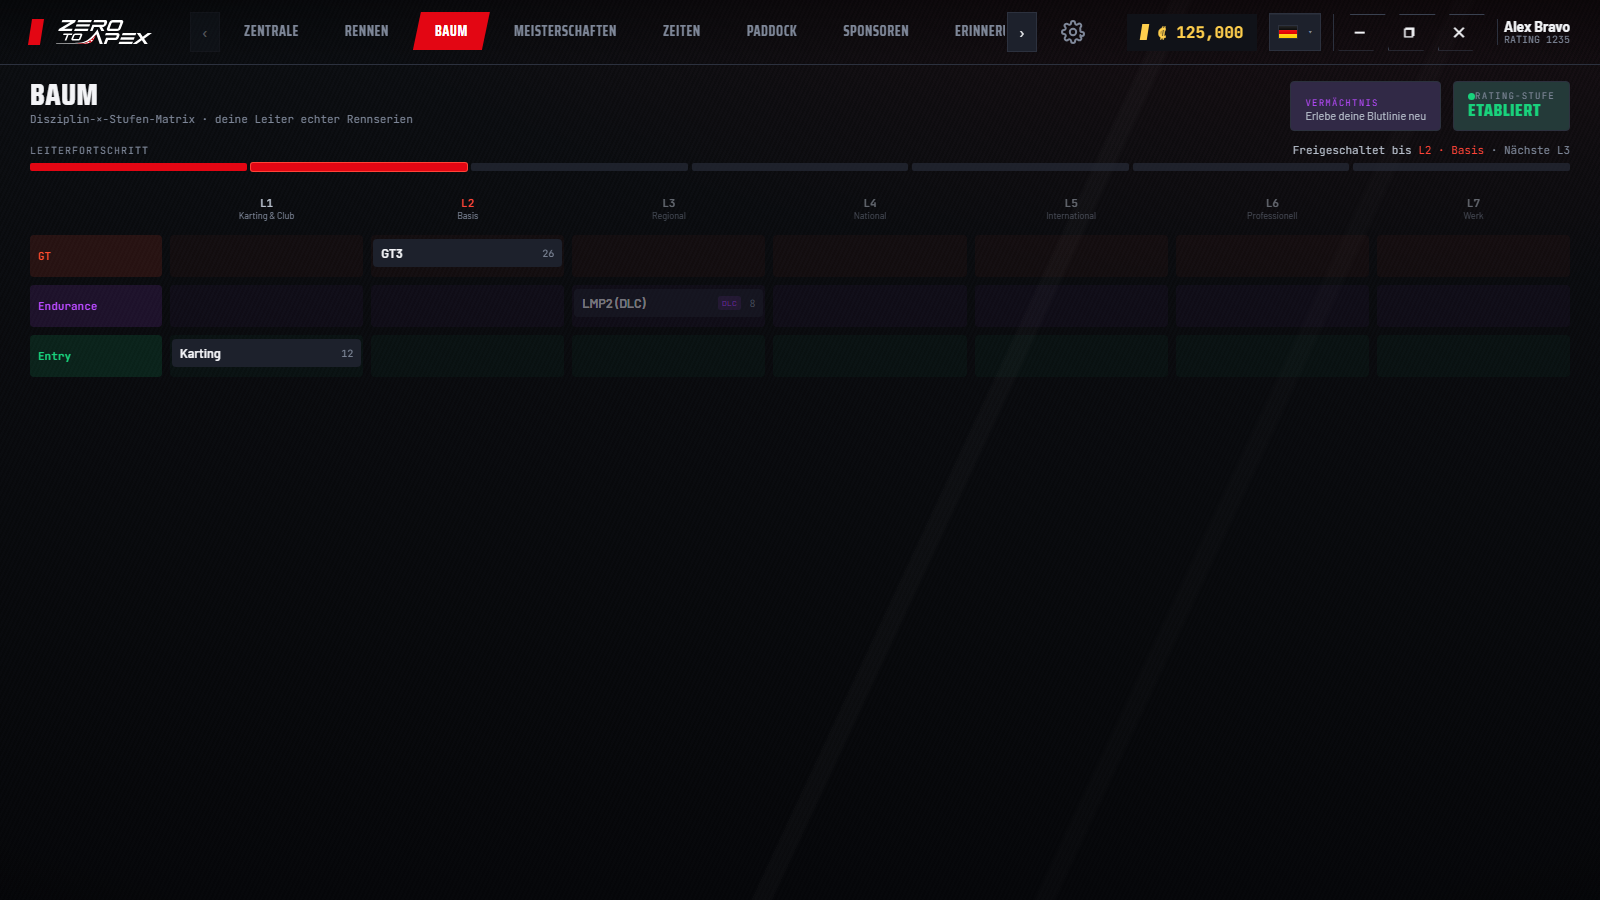
Task: Select the GT3 series cell
Action: pos(467,254)
